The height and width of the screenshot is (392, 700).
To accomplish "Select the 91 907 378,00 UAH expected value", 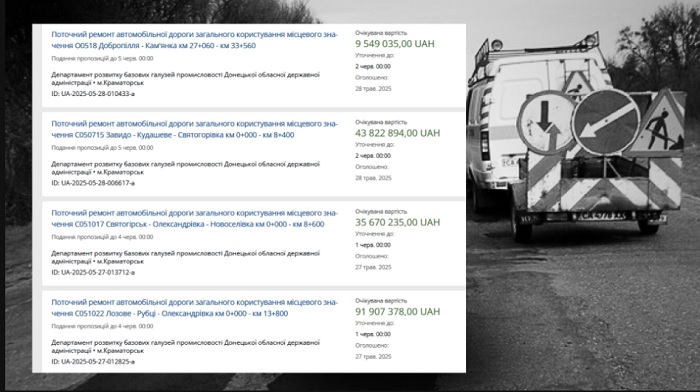I will pos(397,312).
